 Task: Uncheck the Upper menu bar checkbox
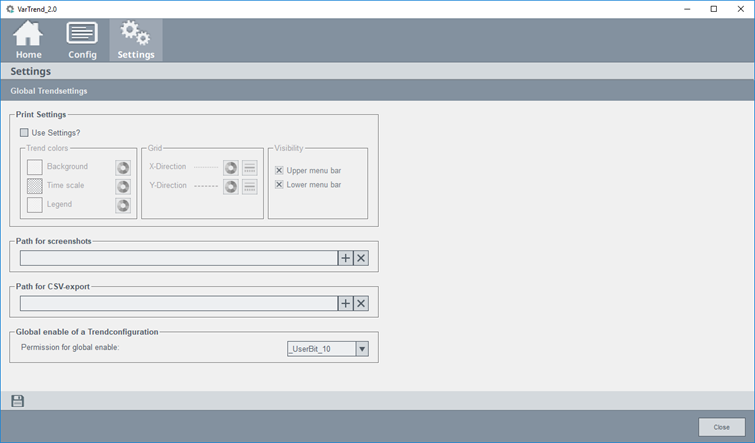tap(279, 170)
